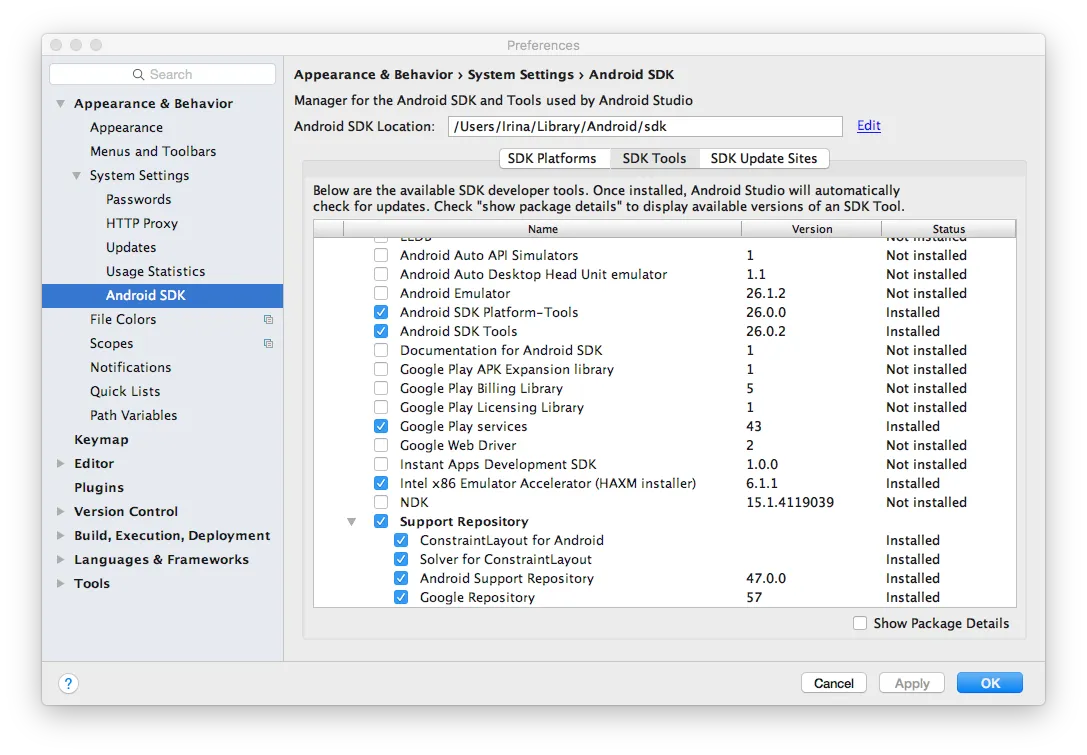Select Android SDK in sidebar

point(162,295)
